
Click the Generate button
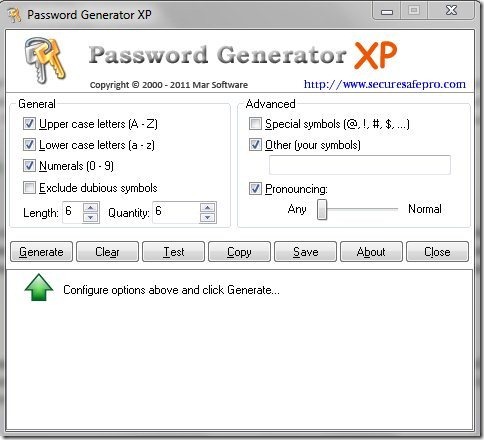[x=41, y=252]
